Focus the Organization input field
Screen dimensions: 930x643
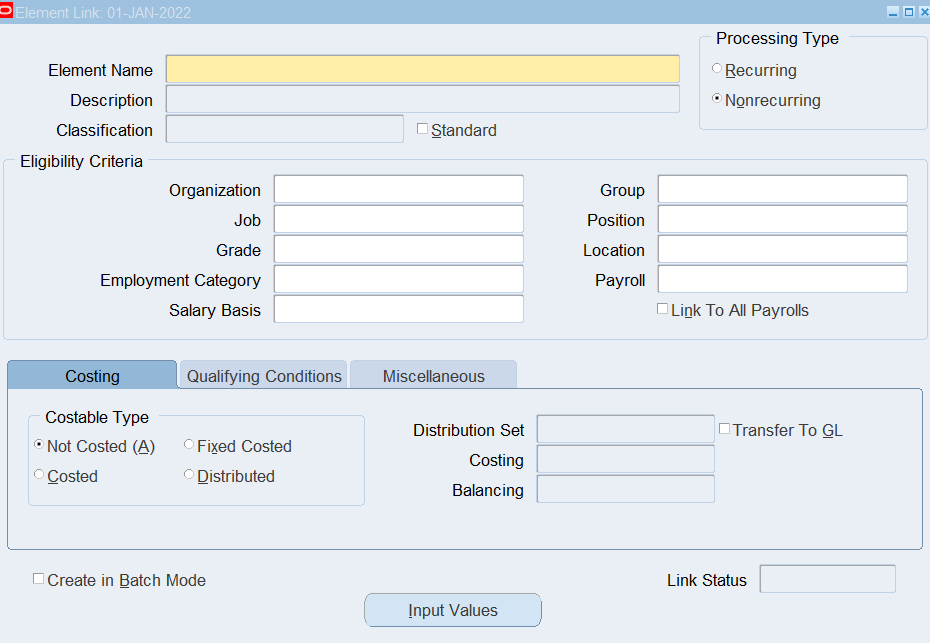click(398, 190)
